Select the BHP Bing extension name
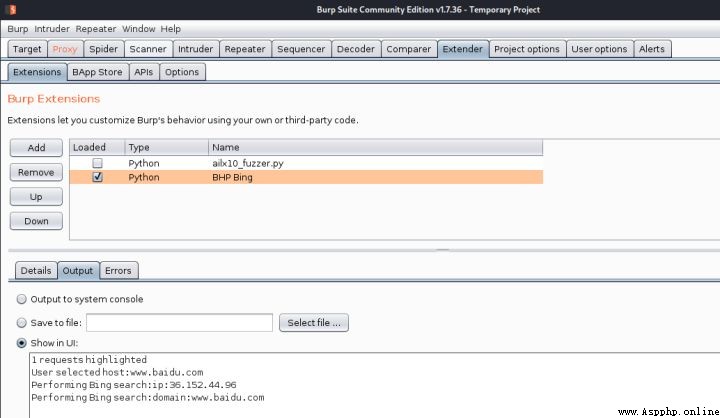 click(x=232, y=177)
